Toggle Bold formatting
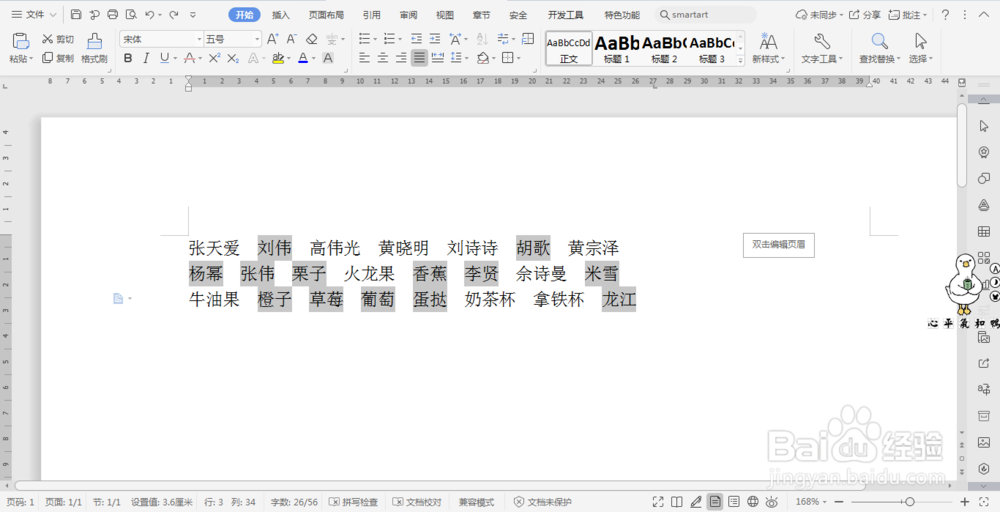 128,58
